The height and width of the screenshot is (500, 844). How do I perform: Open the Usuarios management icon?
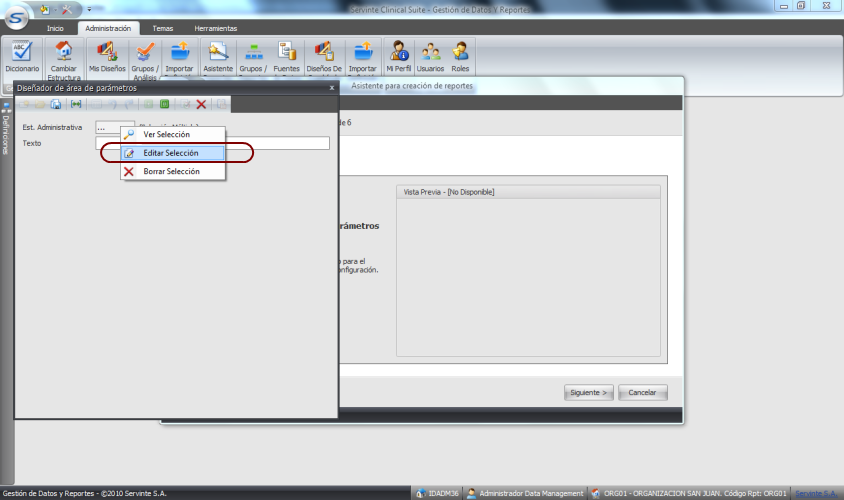click(430, 56)
